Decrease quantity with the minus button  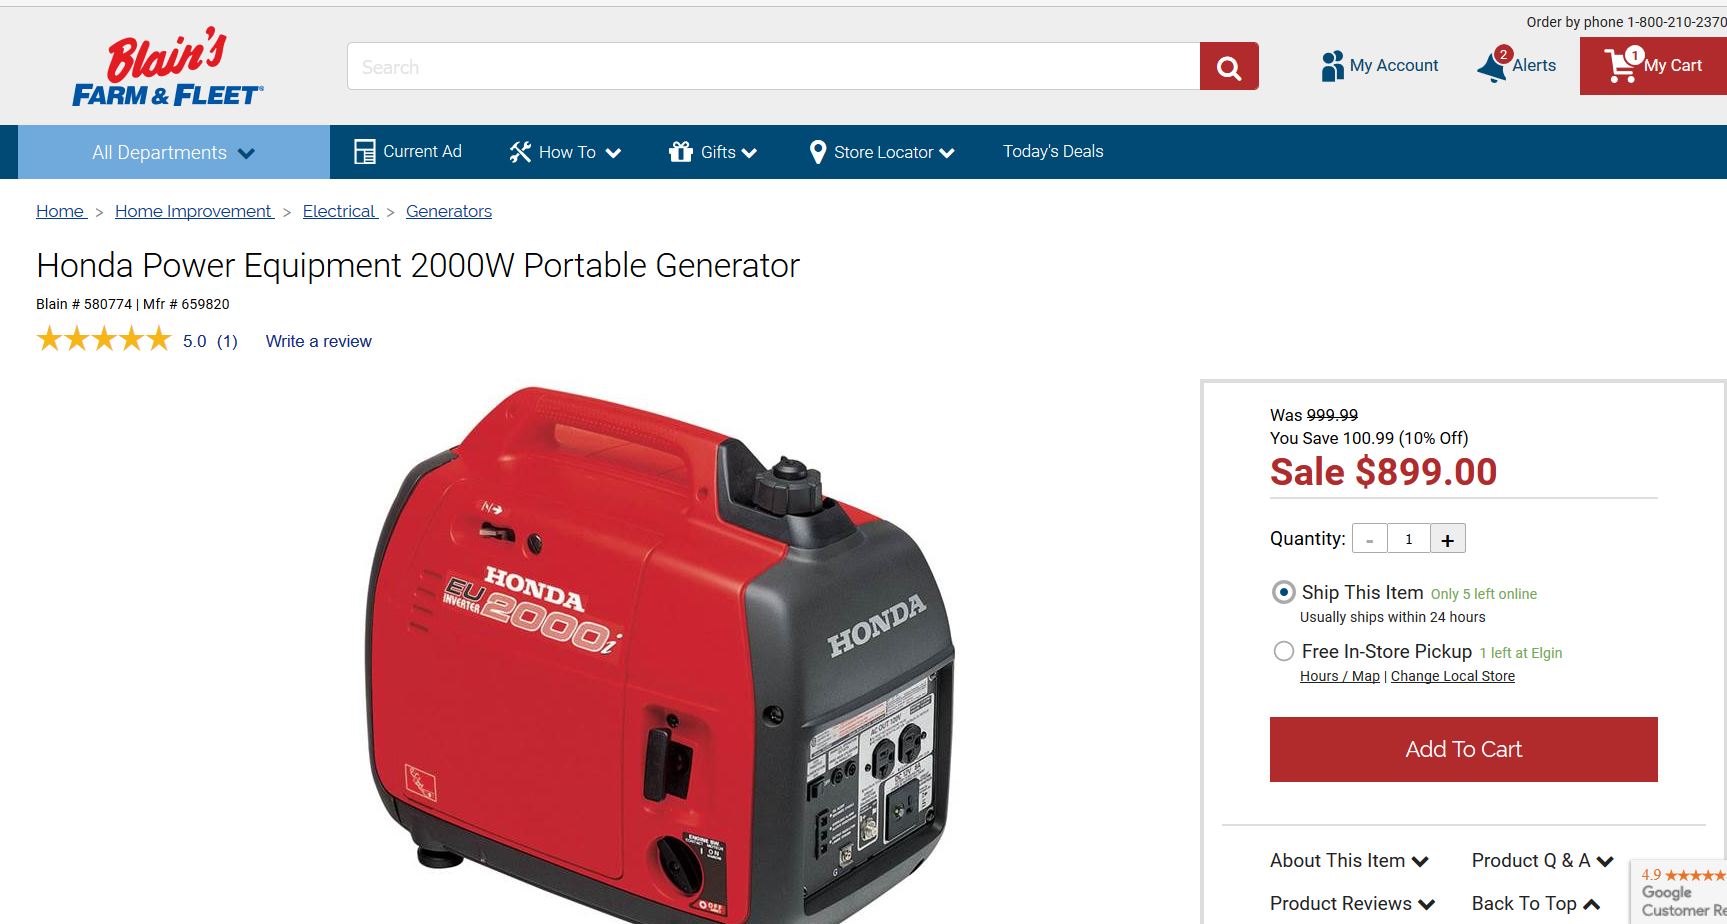coord(1369,539)
